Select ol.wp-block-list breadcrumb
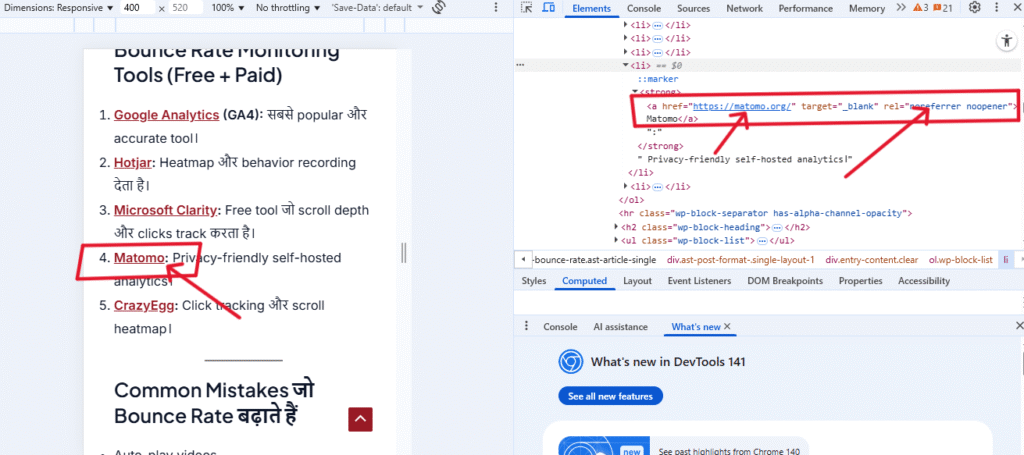1024x455 pixels. click(961, 260)
